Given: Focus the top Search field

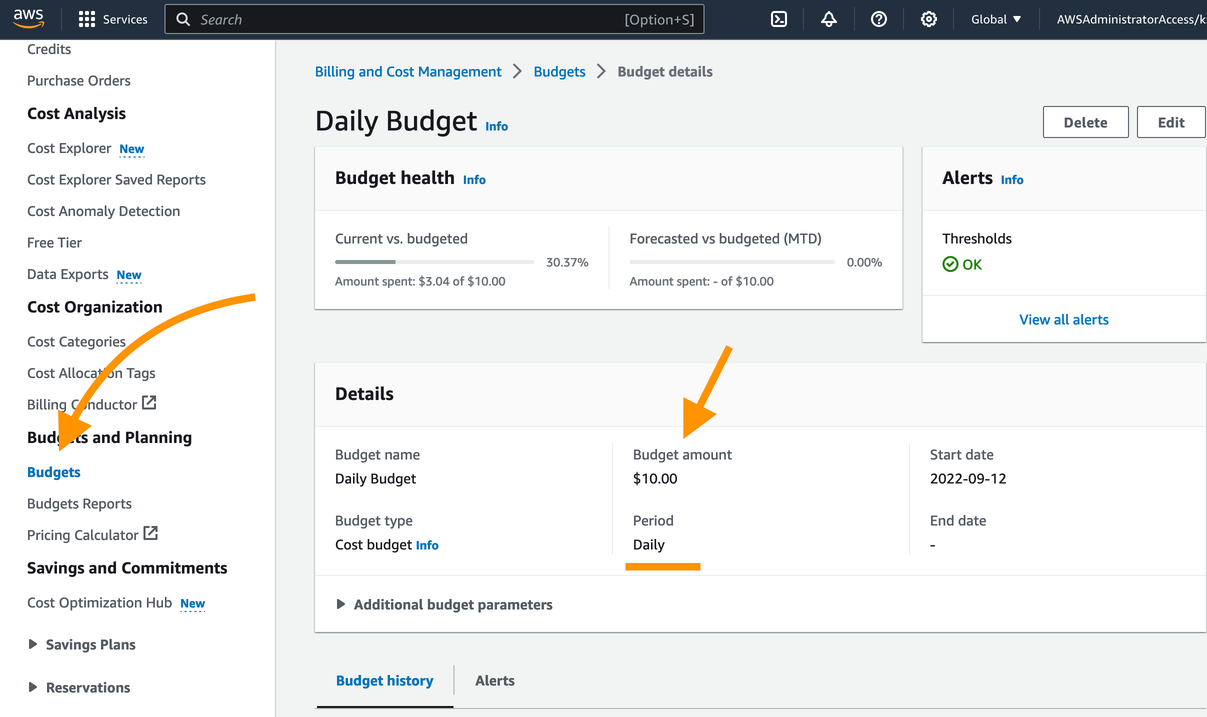Looking at the screenshot, I should click(x=434, y=19).
